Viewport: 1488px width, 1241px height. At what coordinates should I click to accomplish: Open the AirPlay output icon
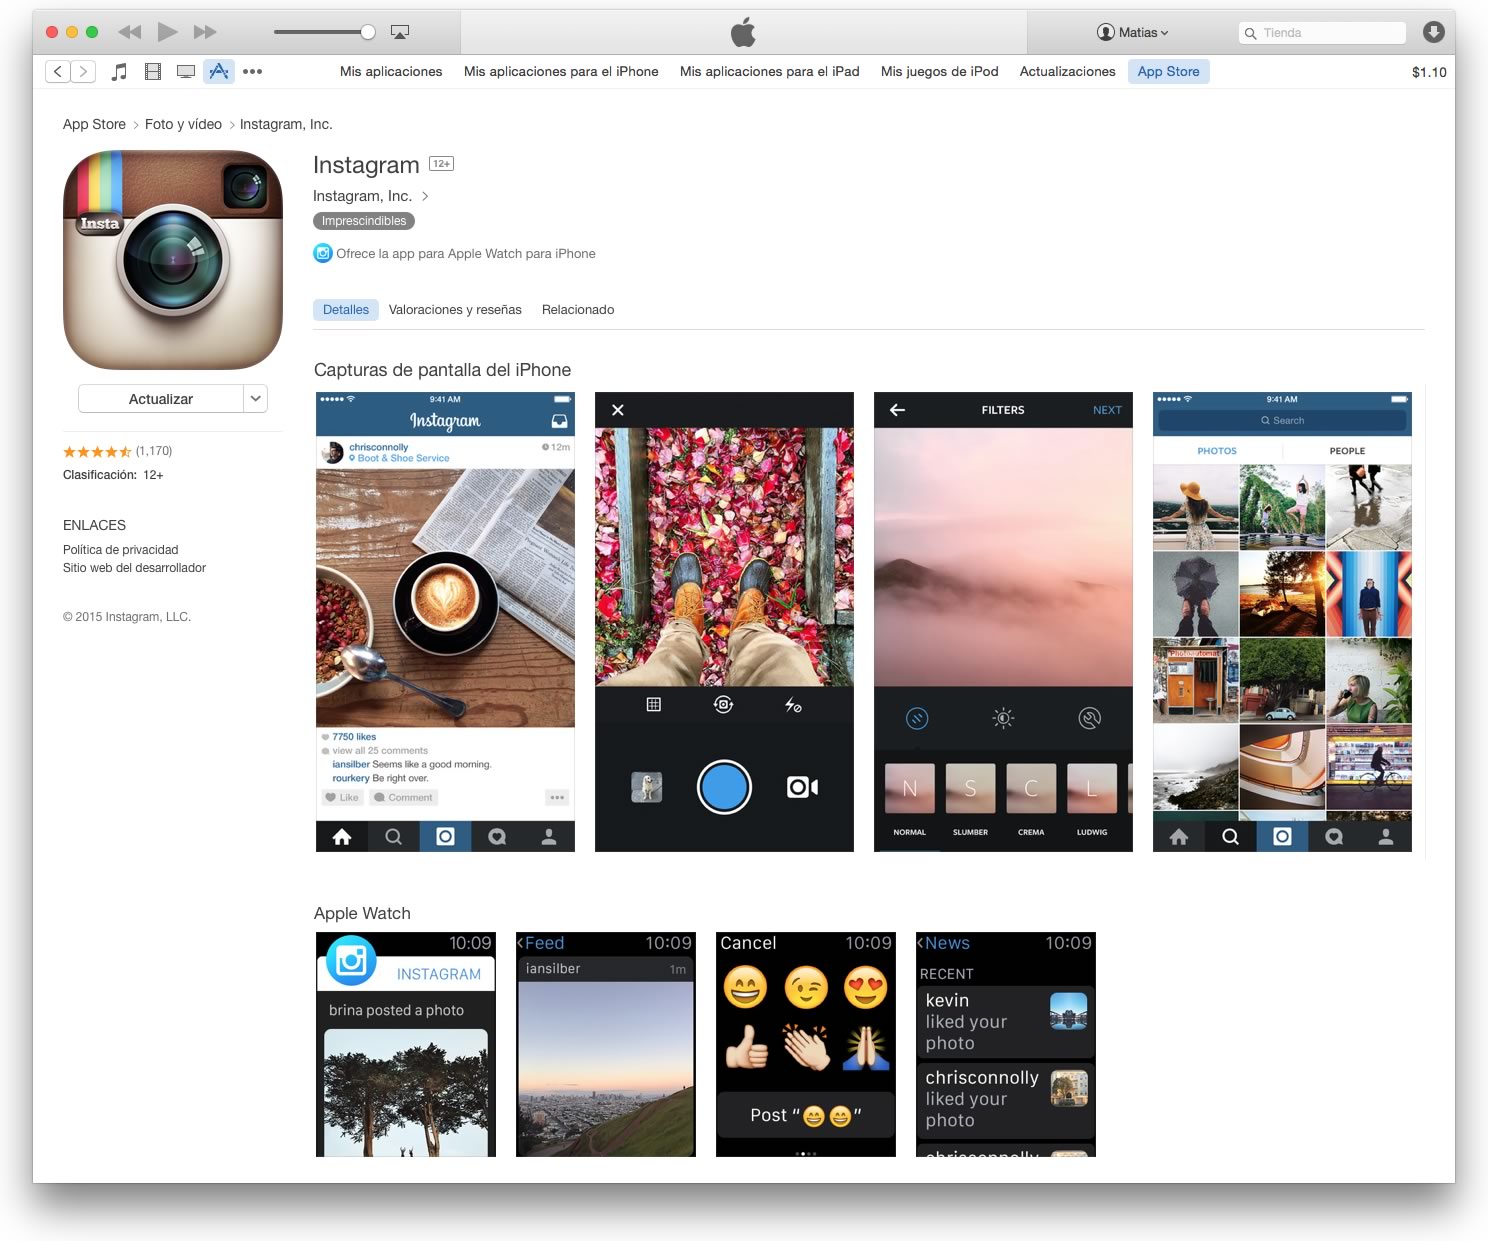click(400, 32)
